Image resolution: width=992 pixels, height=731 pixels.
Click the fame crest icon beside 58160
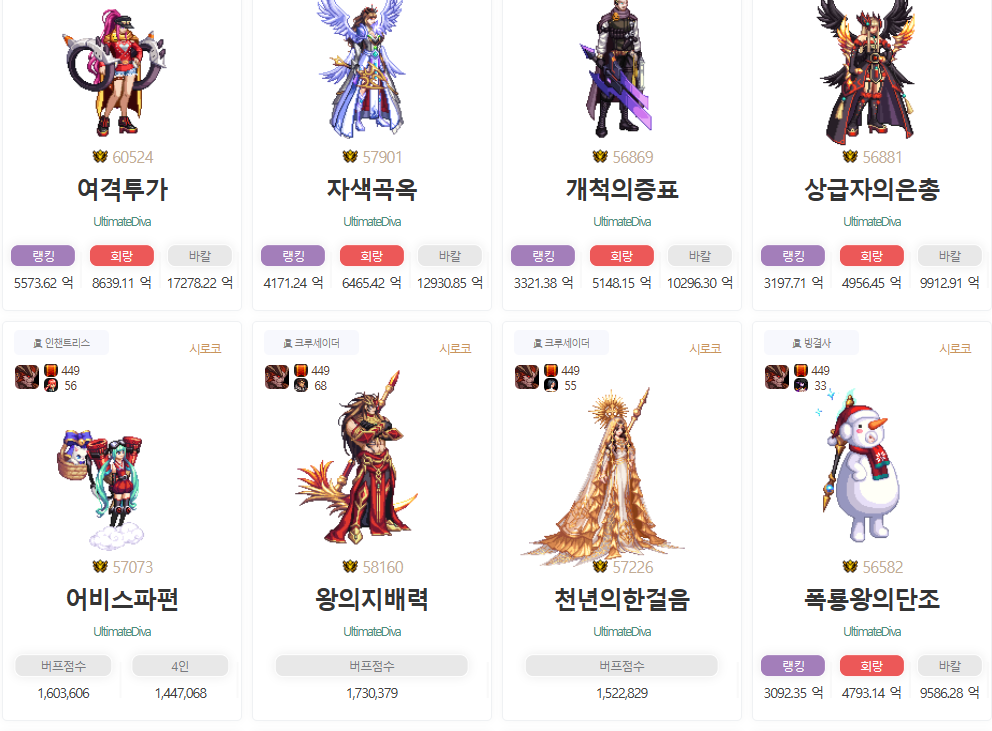tap(350, 566)
